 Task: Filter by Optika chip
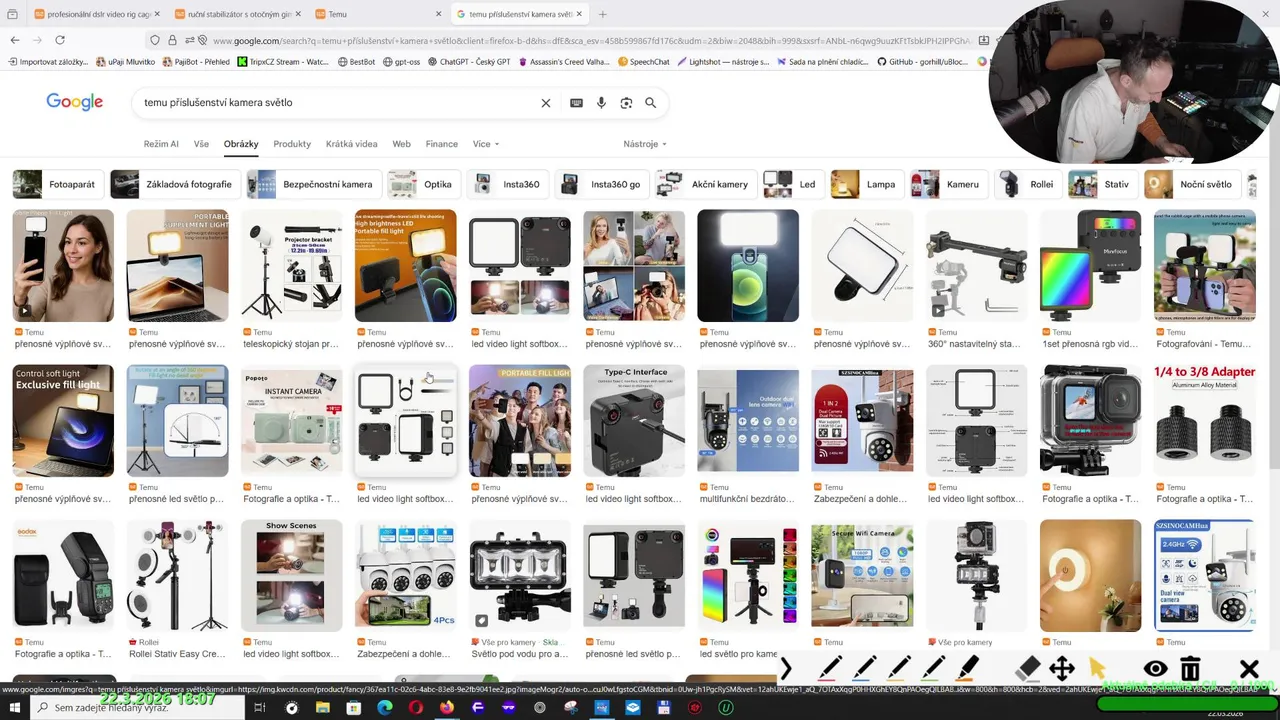[x=424, y=184]
